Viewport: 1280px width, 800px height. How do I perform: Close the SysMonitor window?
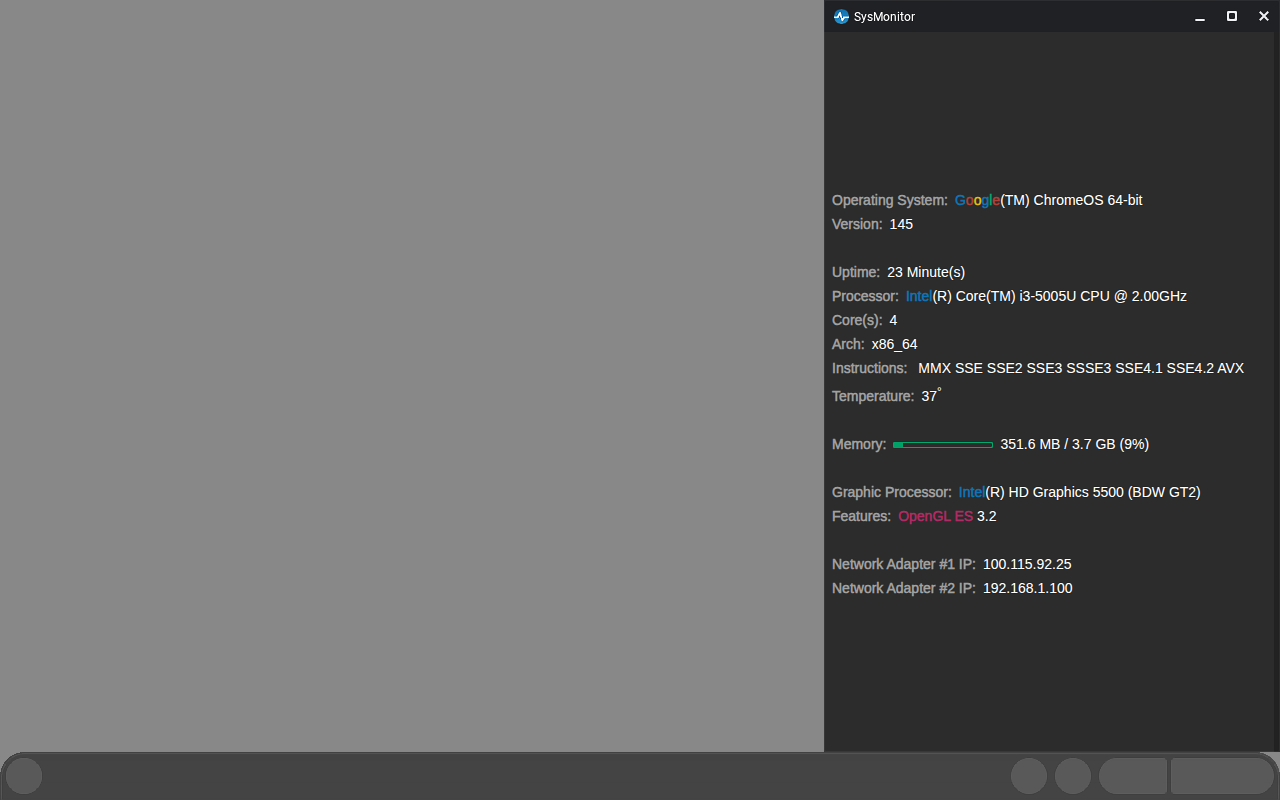[1263, 16]
